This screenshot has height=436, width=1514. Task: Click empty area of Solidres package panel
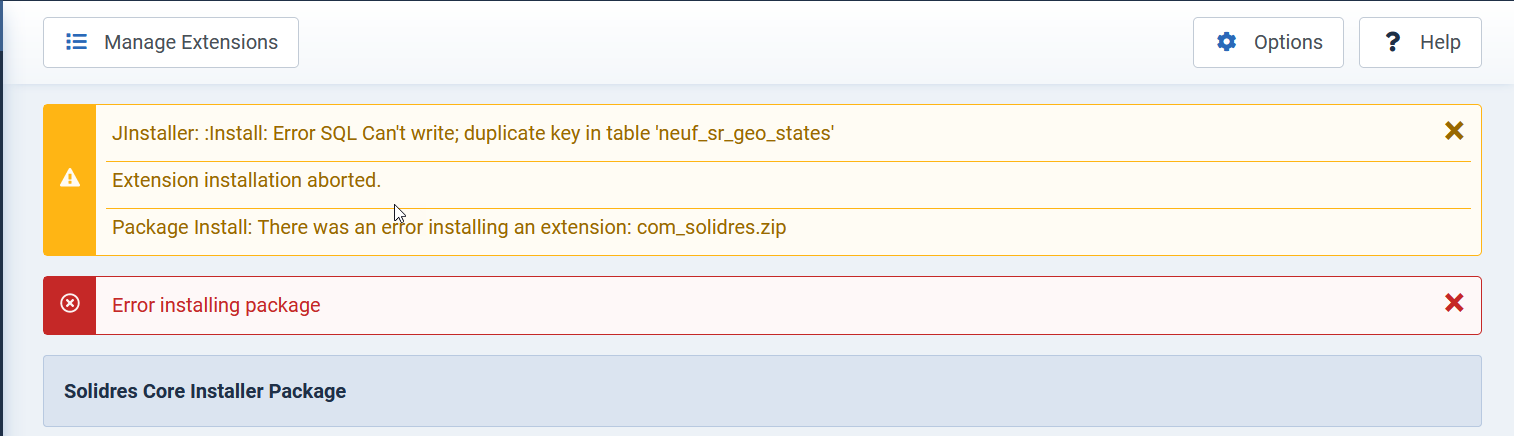pyautogui.click(x=900, y=391)
